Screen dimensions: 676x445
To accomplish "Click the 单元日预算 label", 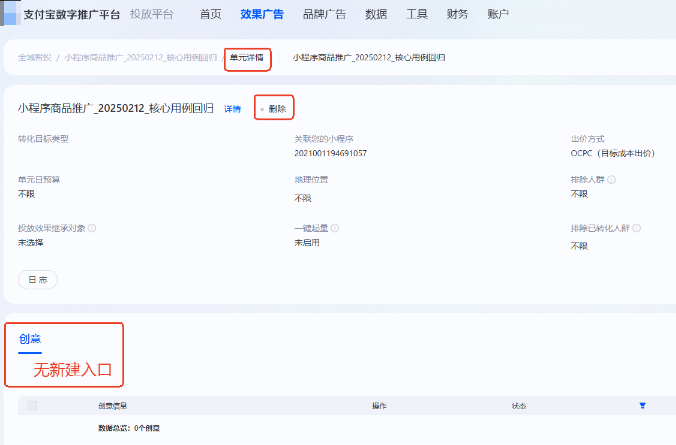I will point(39,179).
